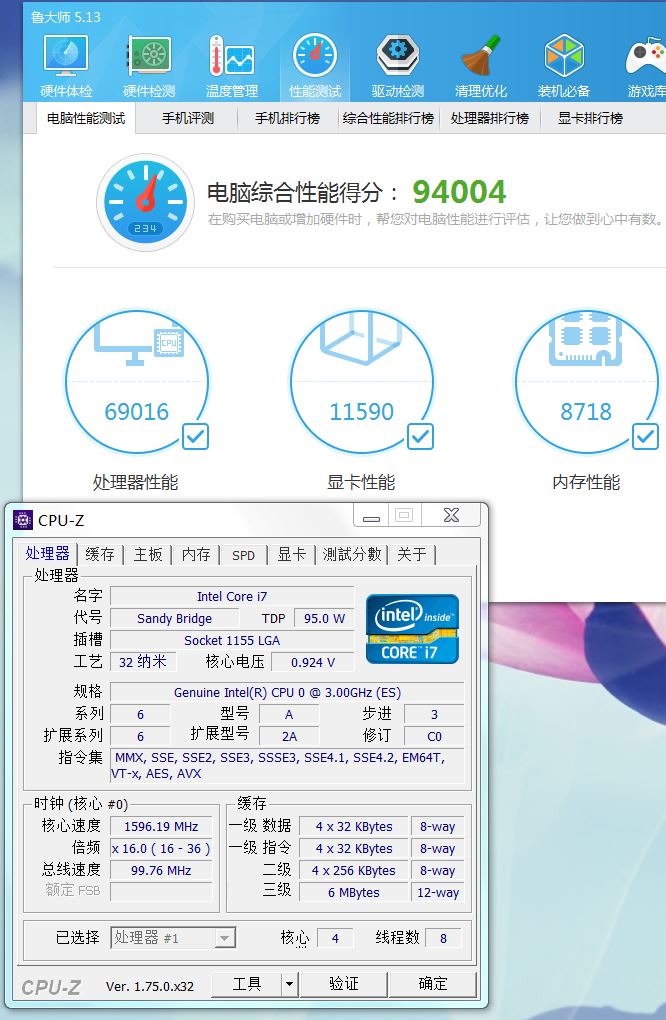This screenshot has width=666, height=1020.
Task: Click the 验证 button in CPU-Z
Action: coord(344,984)
